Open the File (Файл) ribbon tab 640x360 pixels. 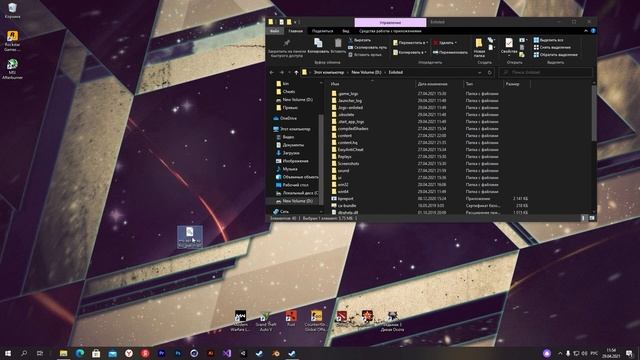pos(275,31)
